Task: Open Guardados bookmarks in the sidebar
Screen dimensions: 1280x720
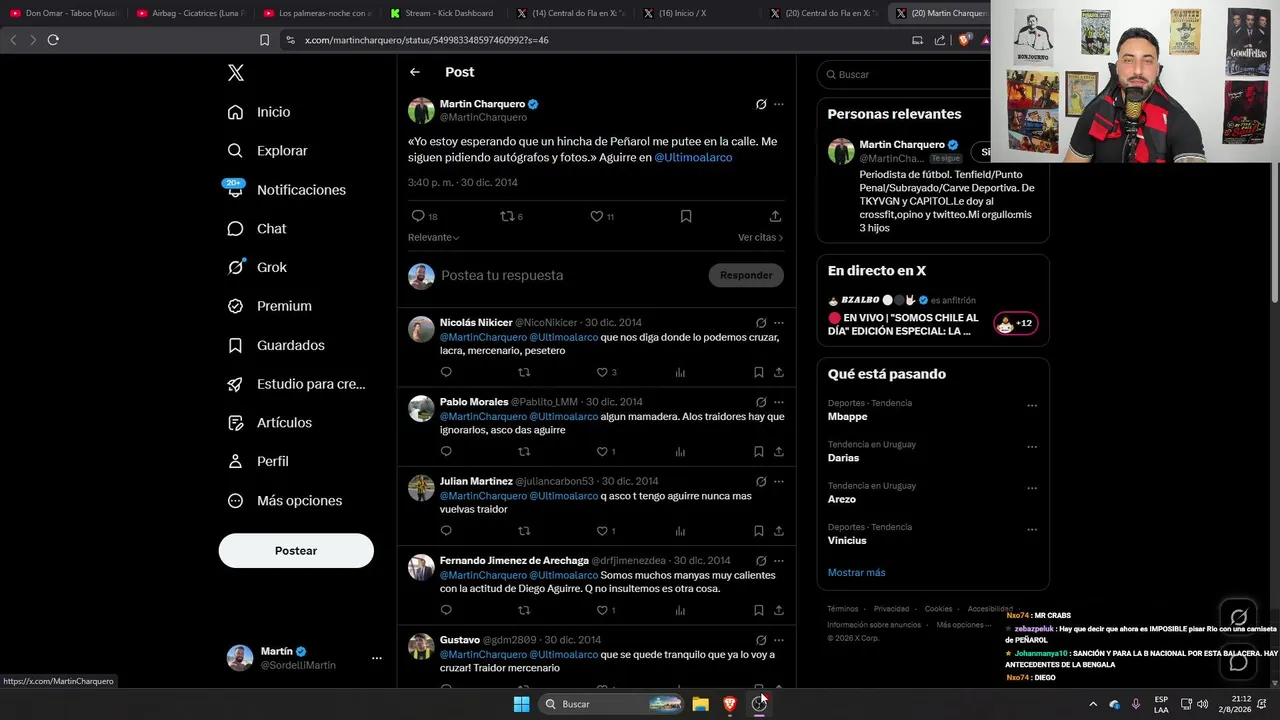Action: (x=276, y=345)
